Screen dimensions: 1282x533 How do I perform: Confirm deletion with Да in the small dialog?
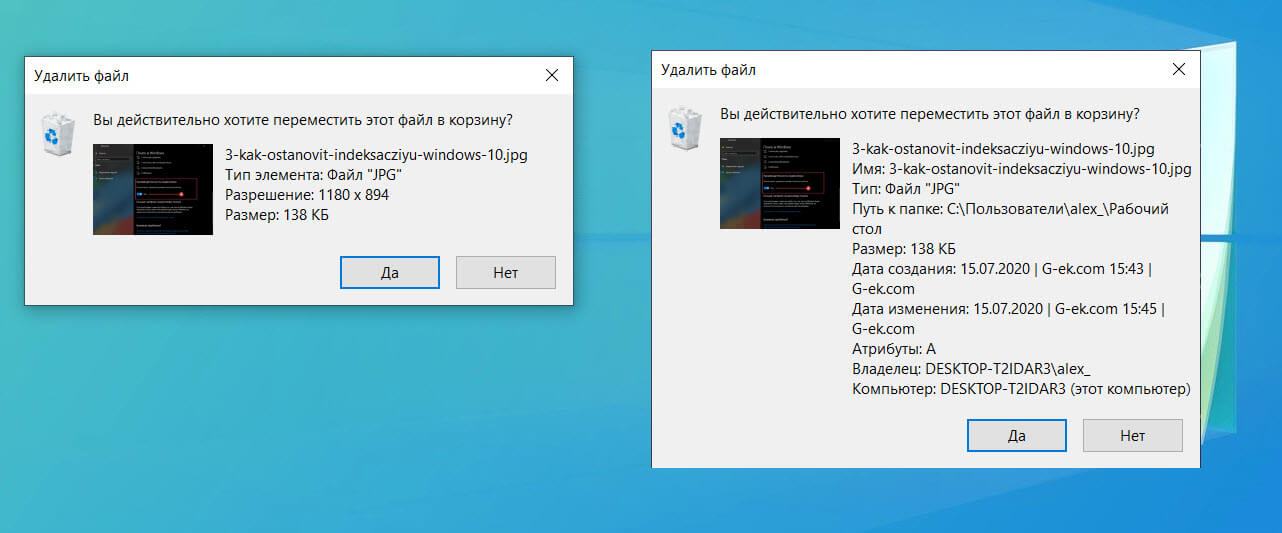click(389, 272)
